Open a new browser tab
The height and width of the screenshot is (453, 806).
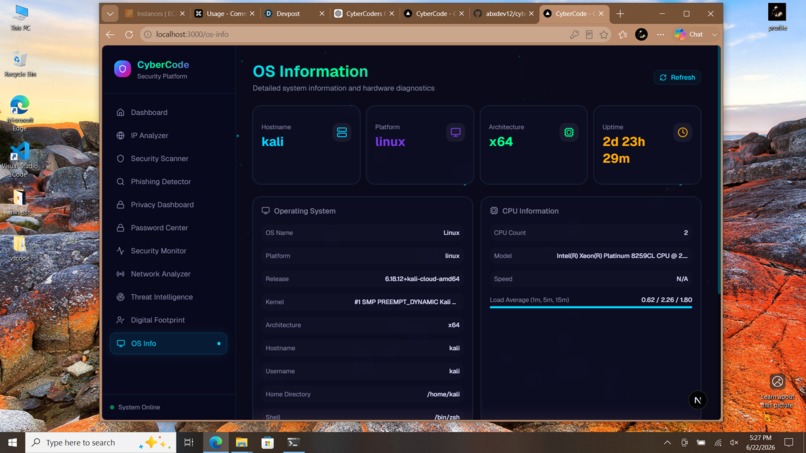[620, 14]
